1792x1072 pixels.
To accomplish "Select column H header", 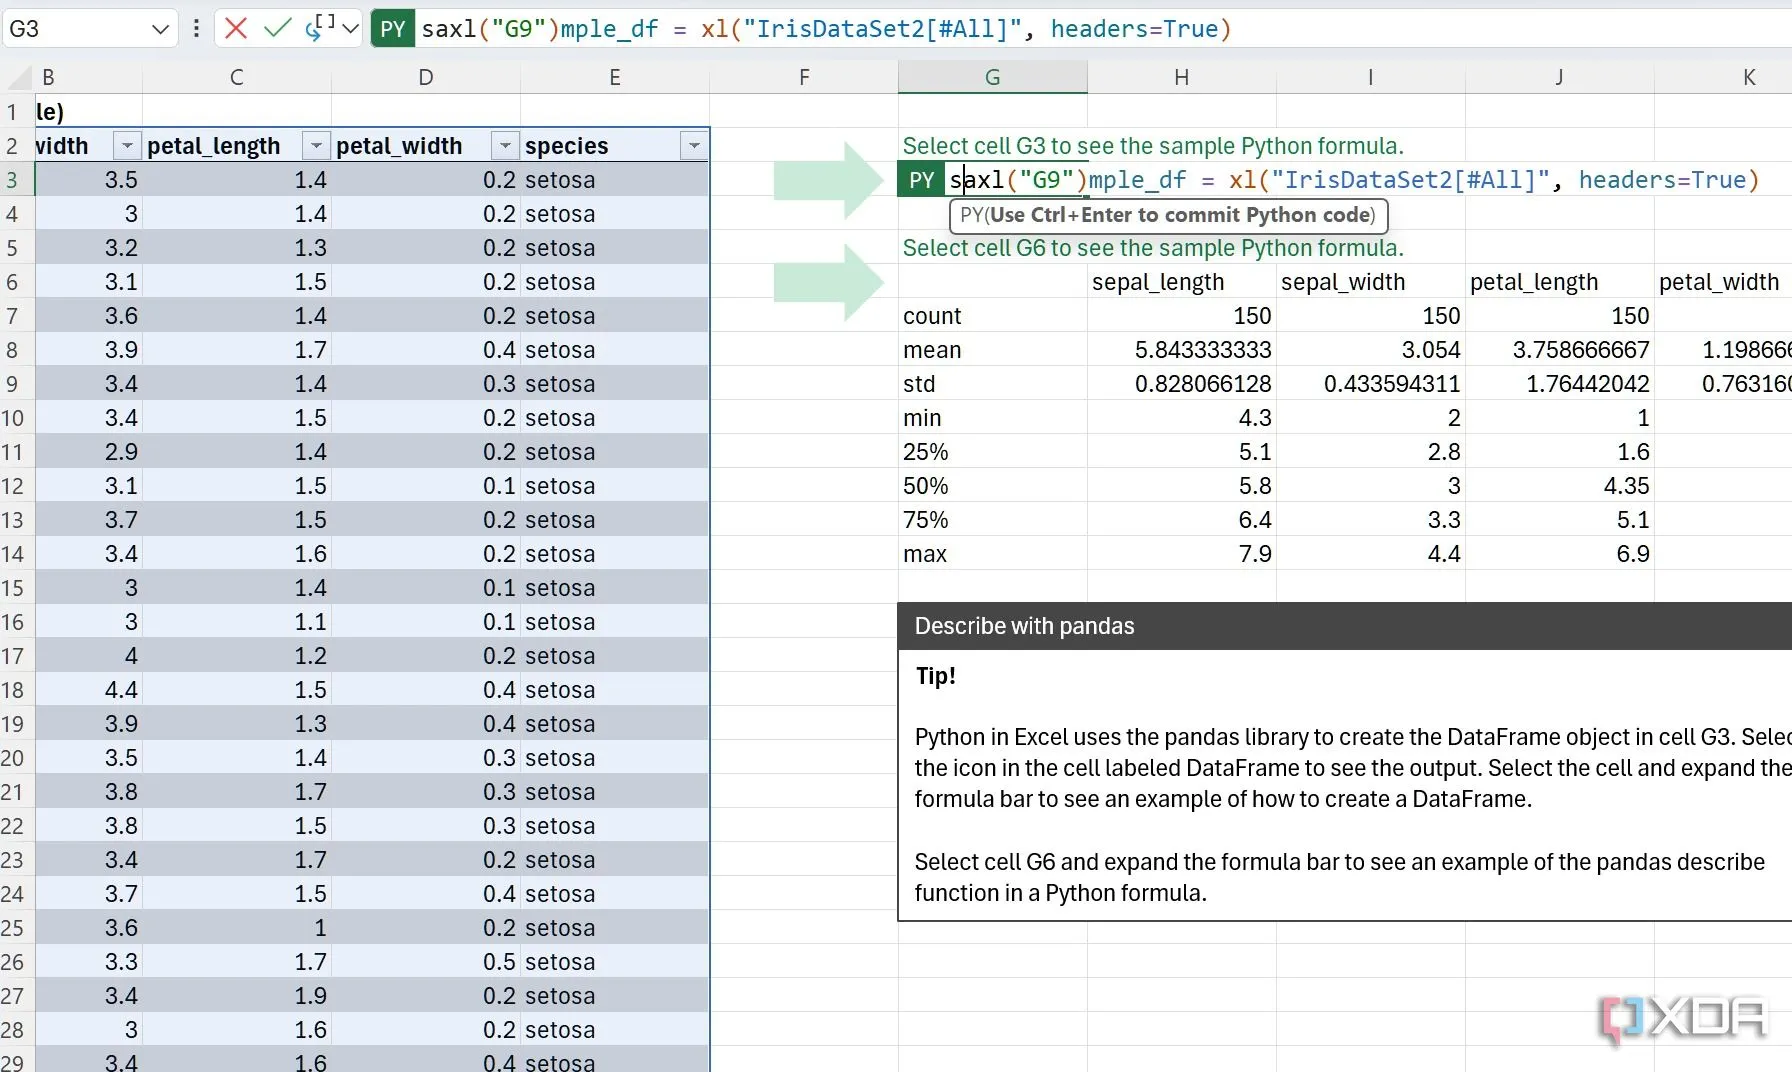I will (x=1182, y=77).
